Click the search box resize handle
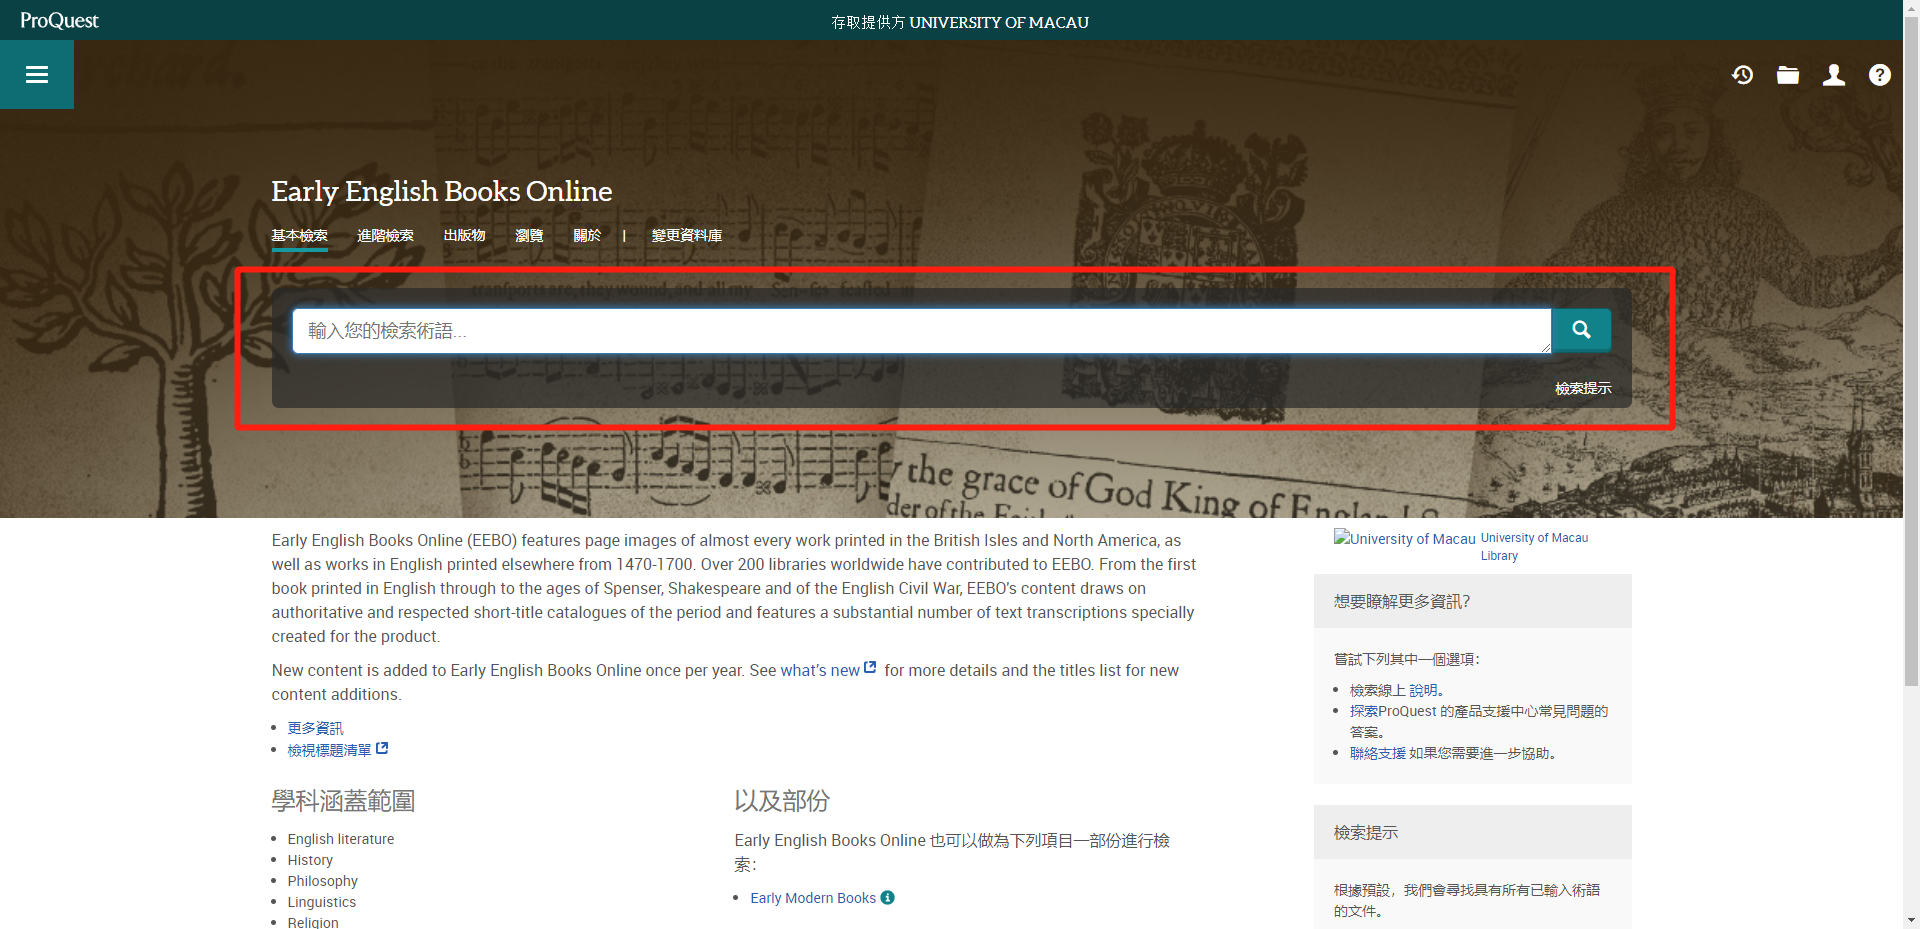 click(1545, 347)
